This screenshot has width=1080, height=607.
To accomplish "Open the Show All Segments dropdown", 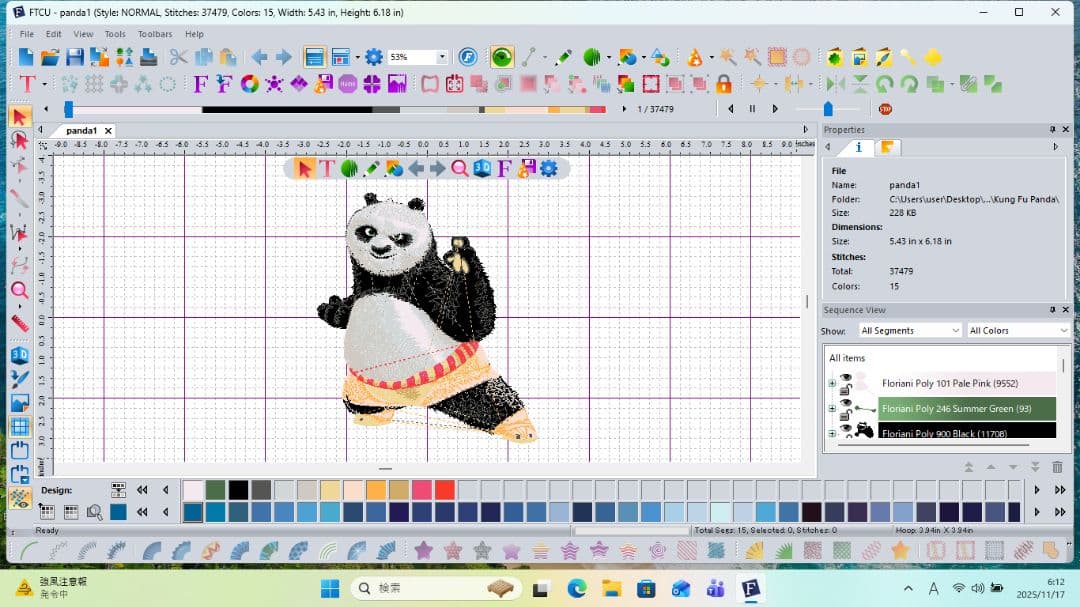I will point(908,330).
